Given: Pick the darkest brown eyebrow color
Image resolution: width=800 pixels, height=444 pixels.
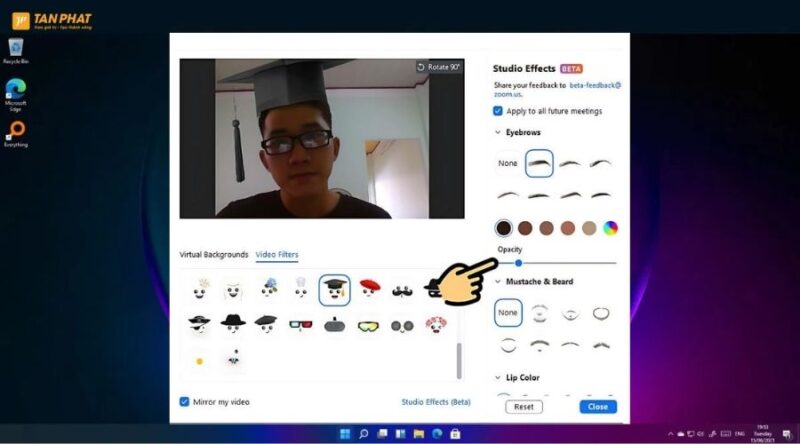Looking at the screenshot, I should click(x=504, y=228).
